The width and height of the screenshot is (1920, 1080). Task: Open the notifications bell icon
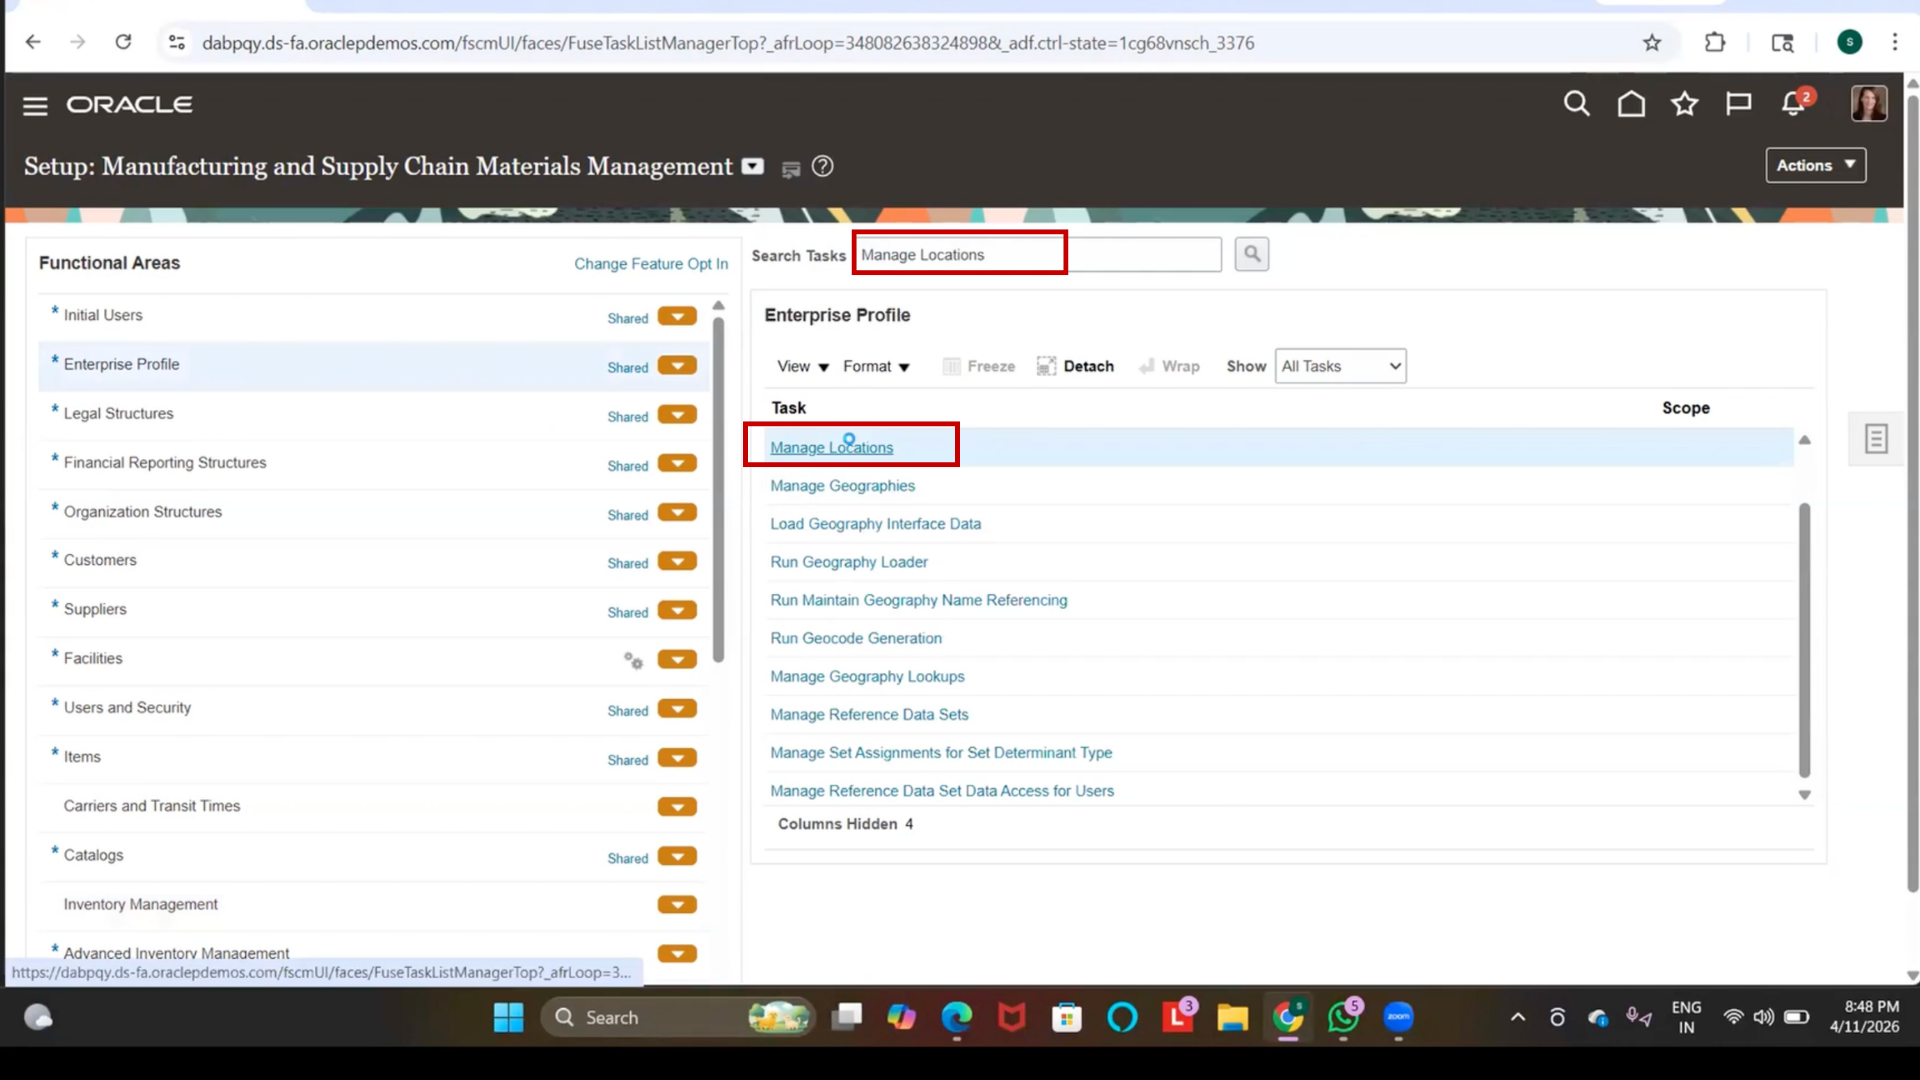coord(1793,104)
